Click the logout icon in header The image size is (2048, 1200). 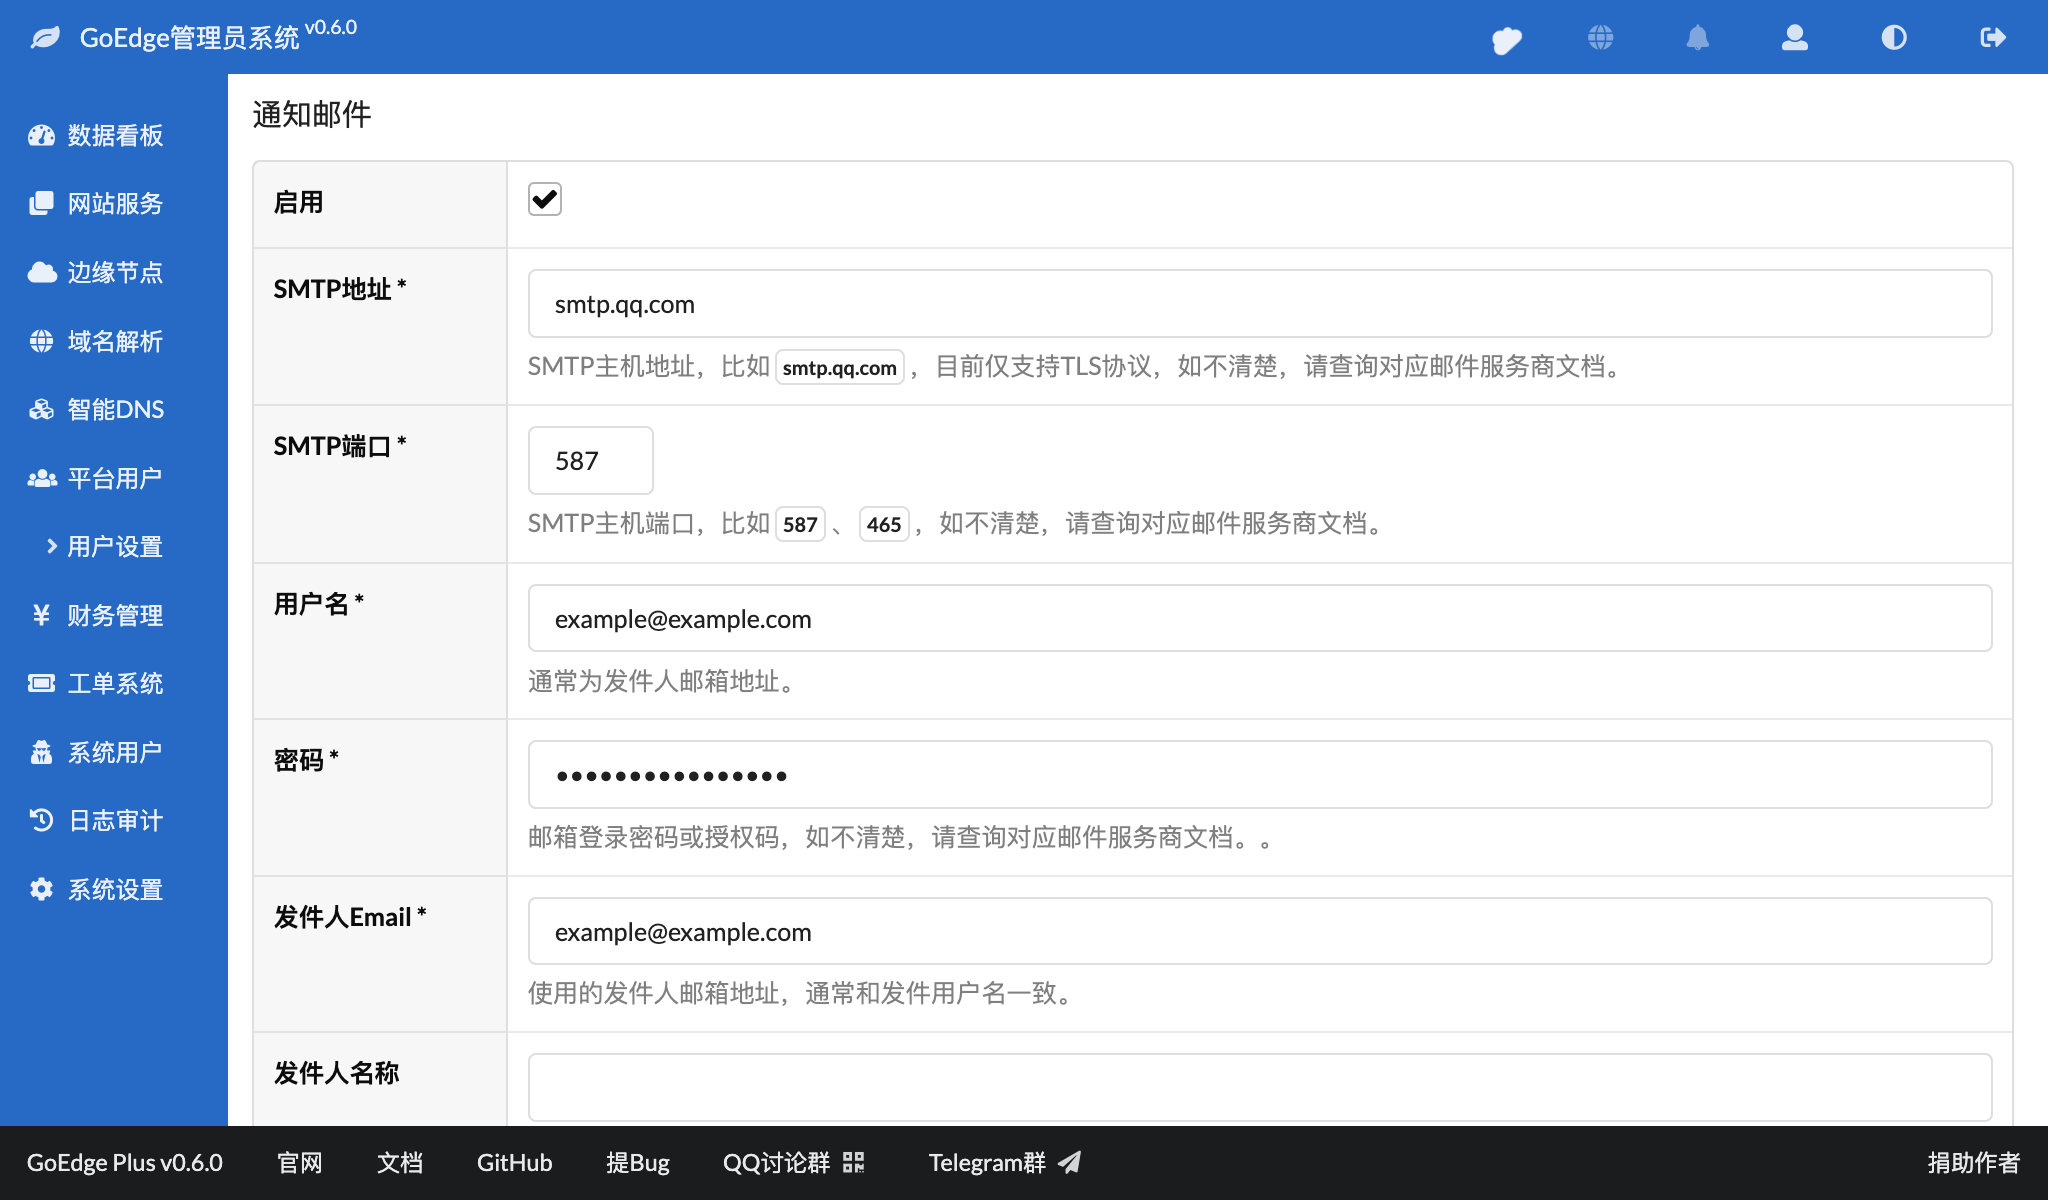point(1992,38)
